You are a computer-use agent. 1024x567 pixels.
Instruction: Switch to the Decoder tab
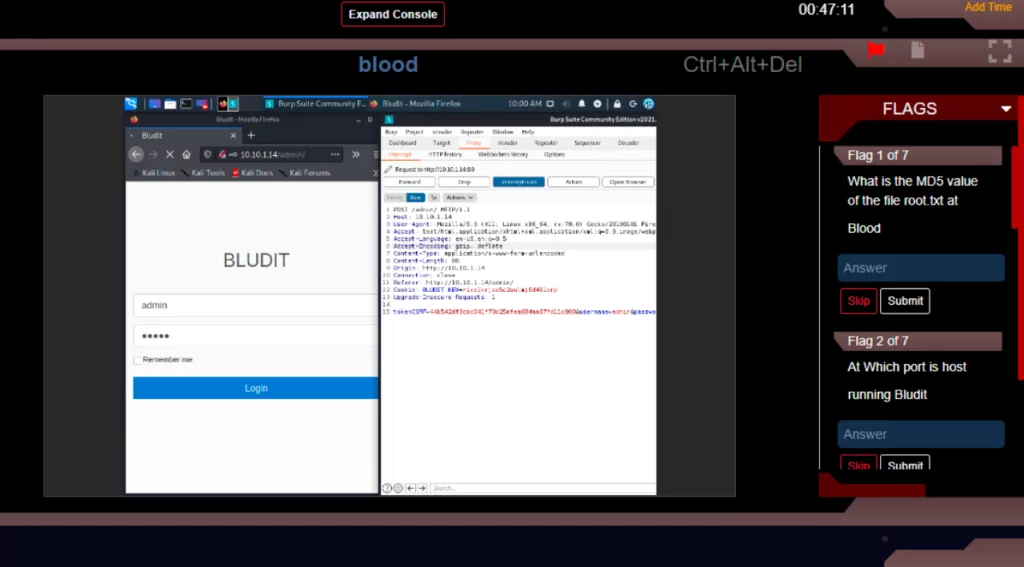(628, 143)
